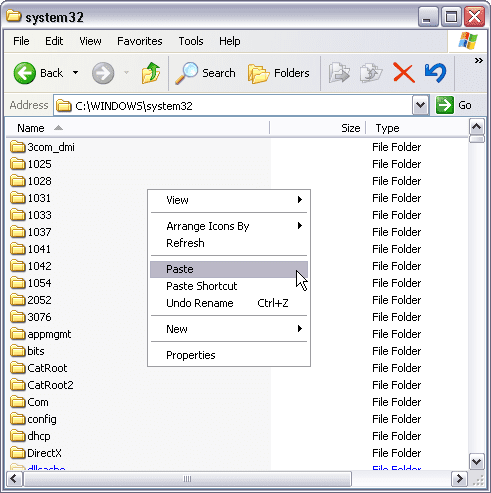This screenshot has height=493, width=491.
Task: Open the Tools menu
Action: 191,41
